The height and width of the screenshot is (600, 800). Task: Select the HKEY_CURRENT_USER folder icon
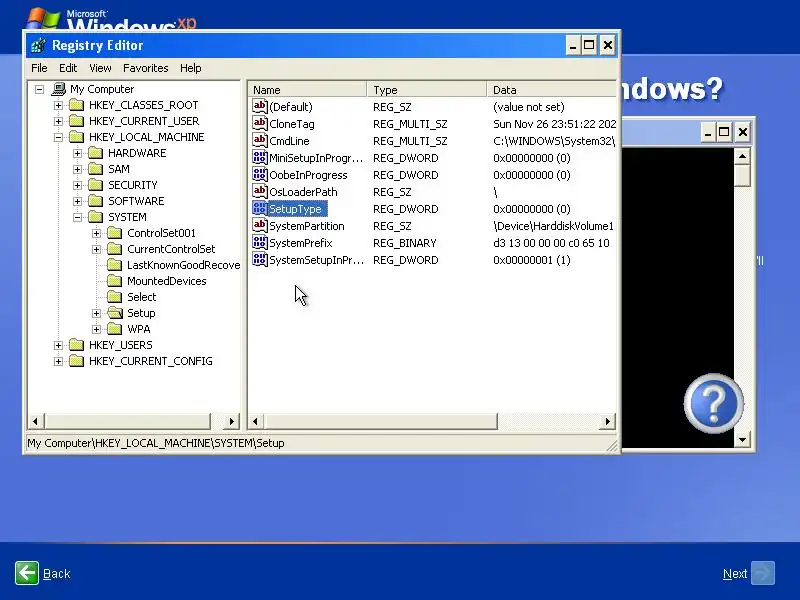[x=77, y=121]
